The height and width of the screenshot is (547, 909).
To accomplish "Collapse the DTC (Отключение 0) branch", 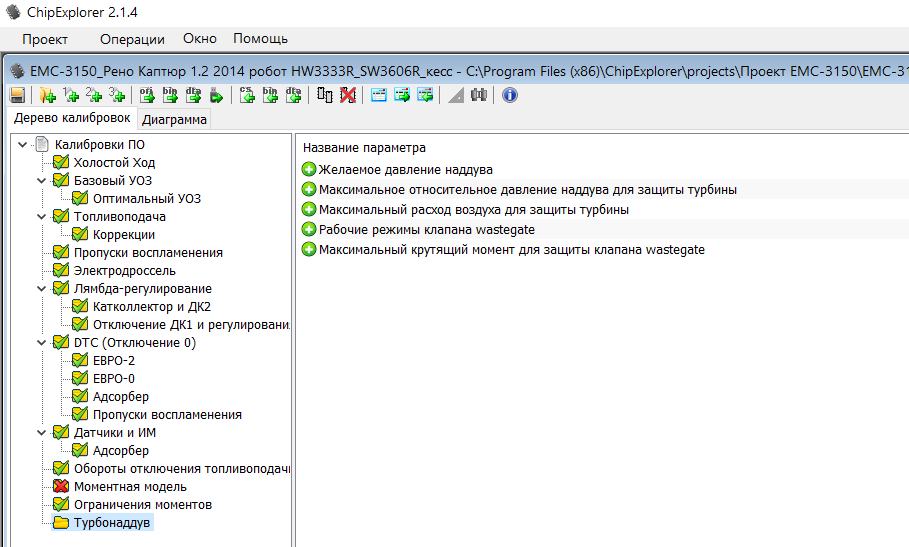I will click(x=42, y=343).
